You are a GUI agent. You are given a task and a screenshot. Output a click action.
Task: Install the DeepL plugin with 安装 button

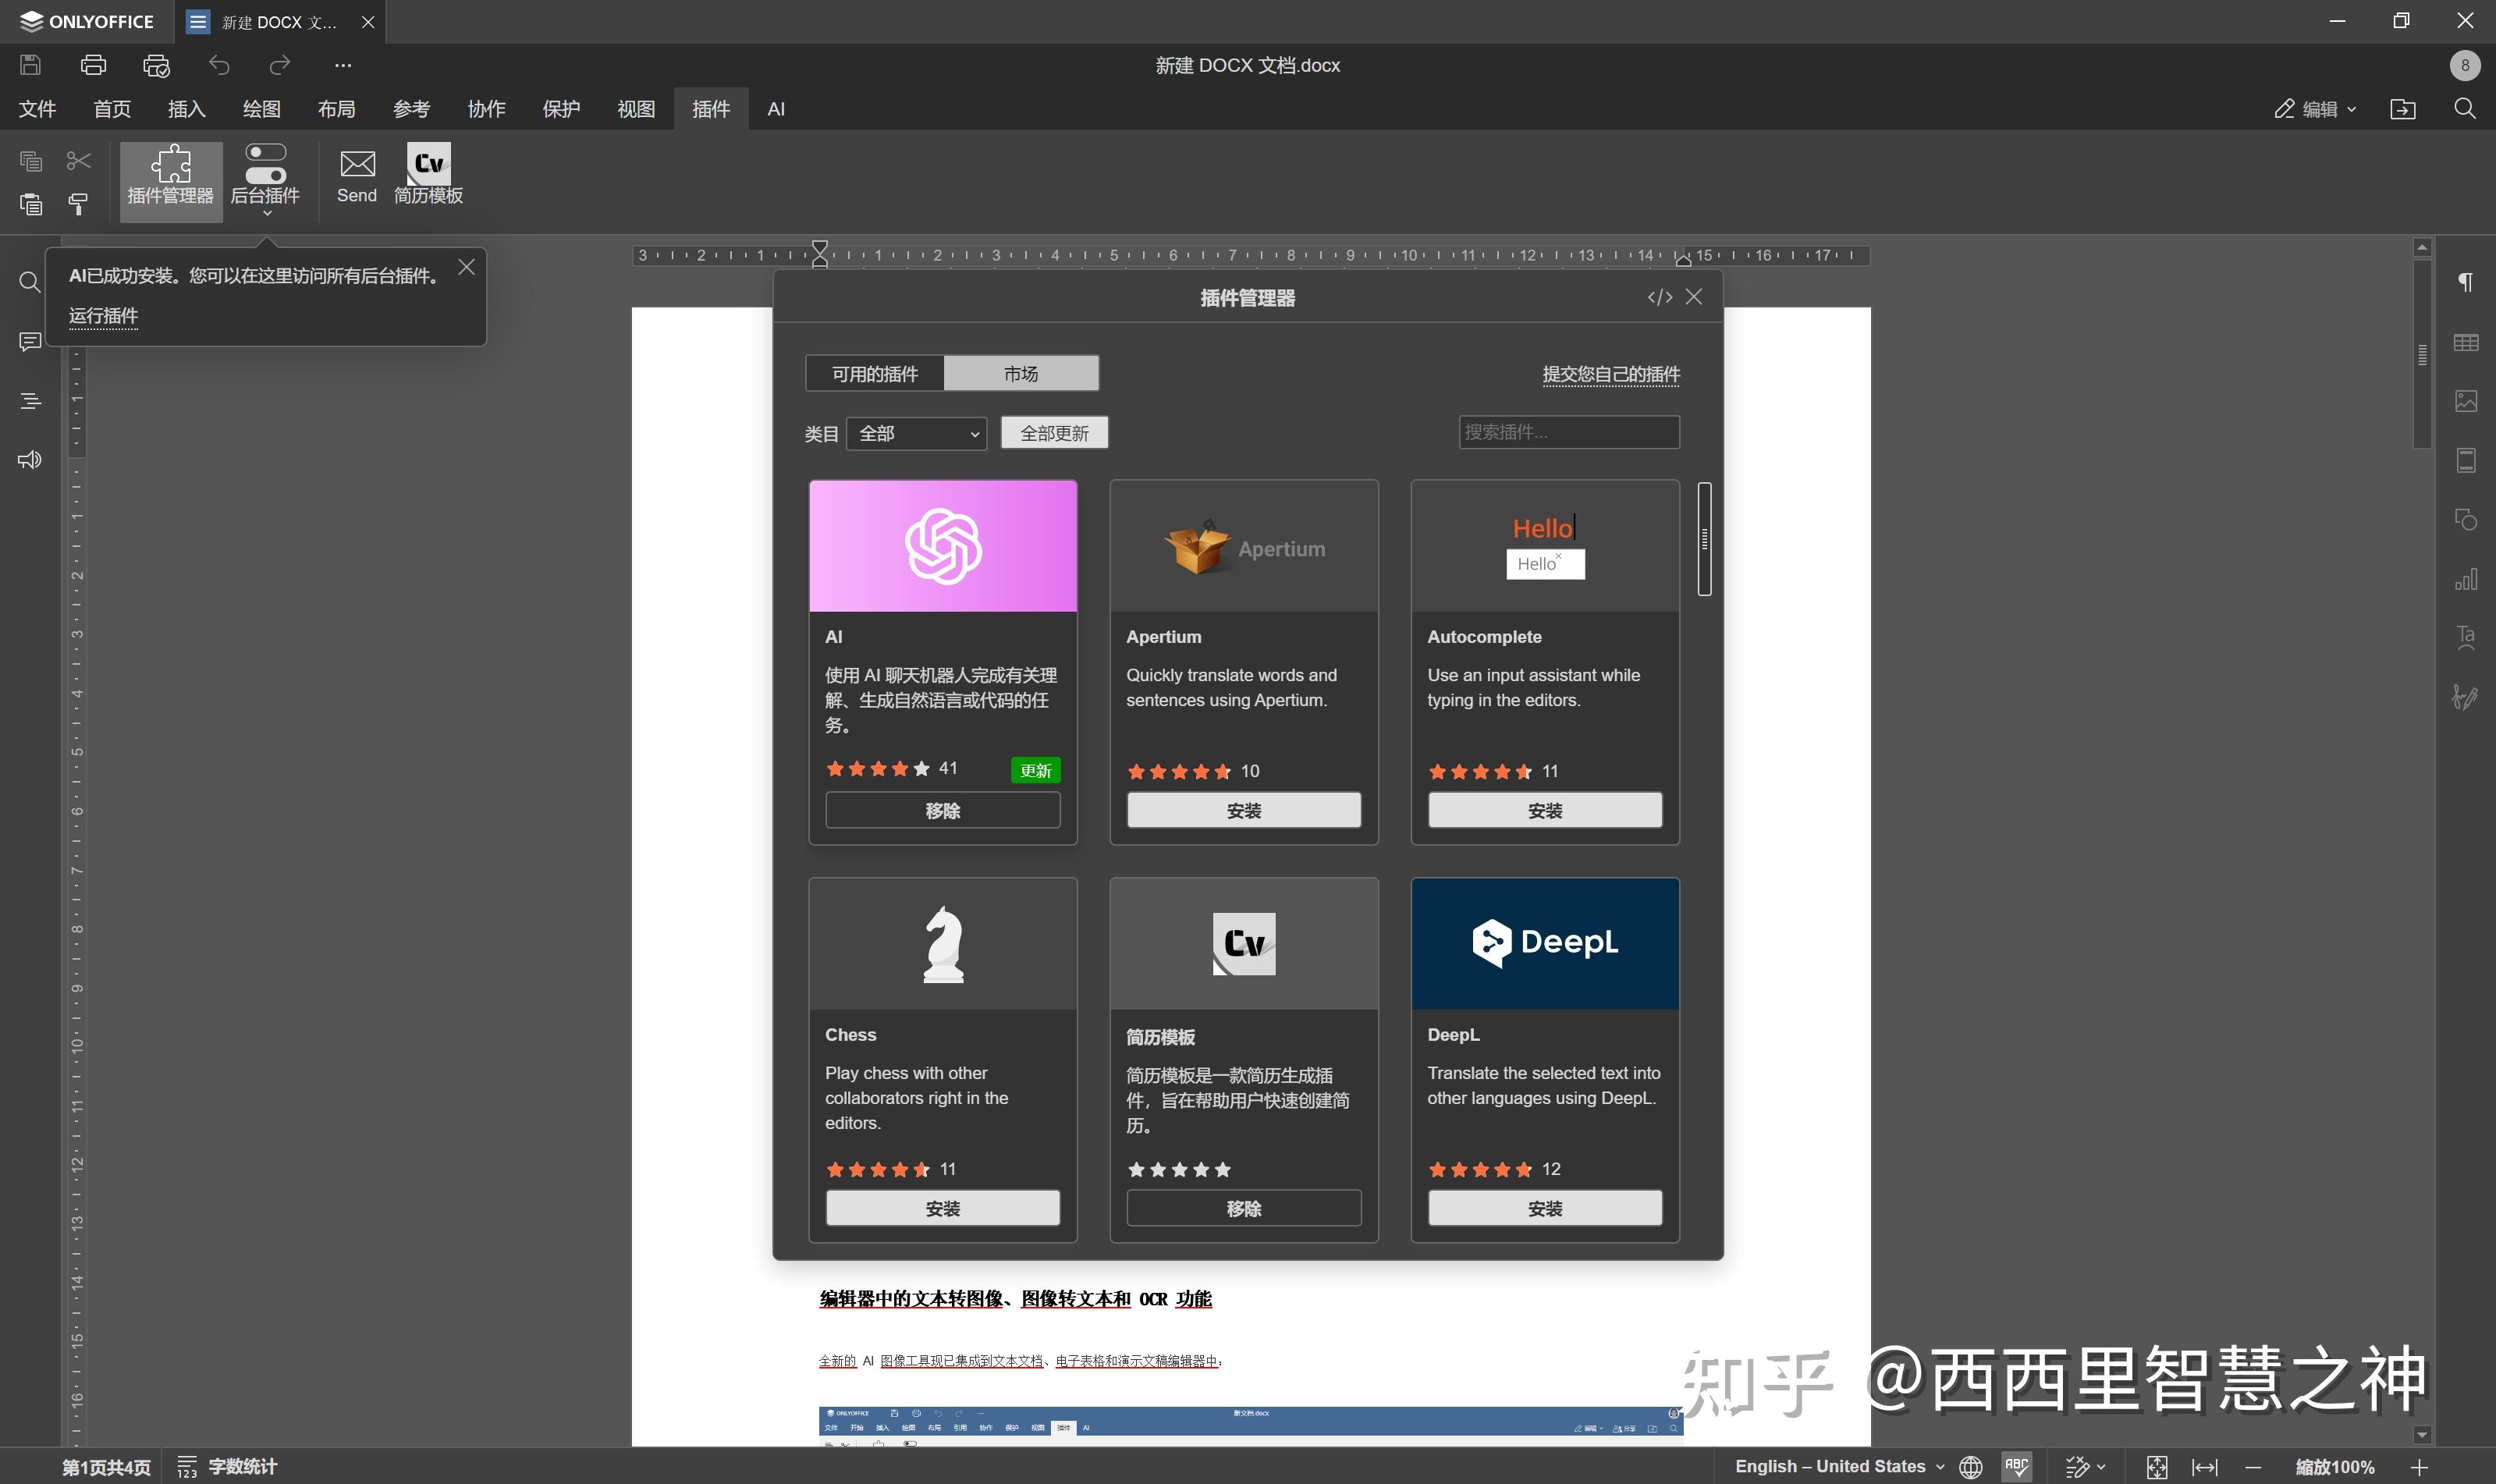(x=1543, y=1207)
